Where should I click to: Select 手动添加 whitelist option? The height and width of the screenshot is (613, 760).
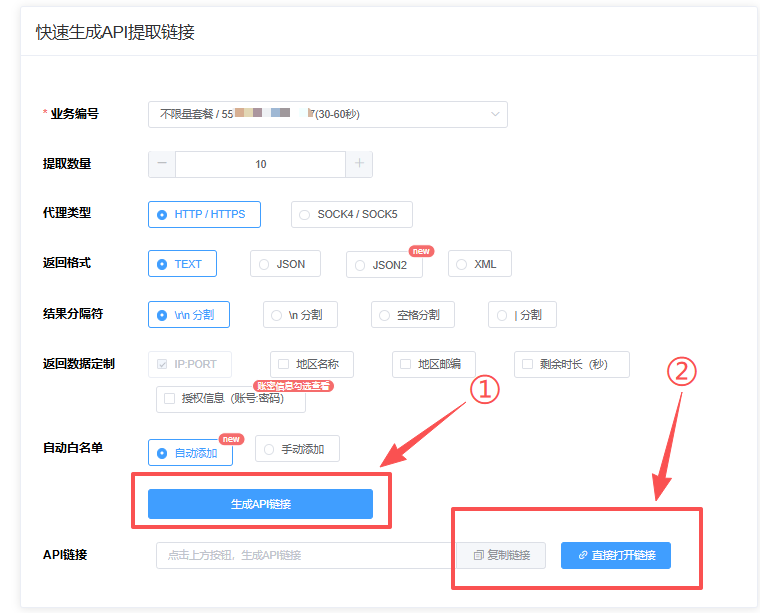tap(297, 449)
